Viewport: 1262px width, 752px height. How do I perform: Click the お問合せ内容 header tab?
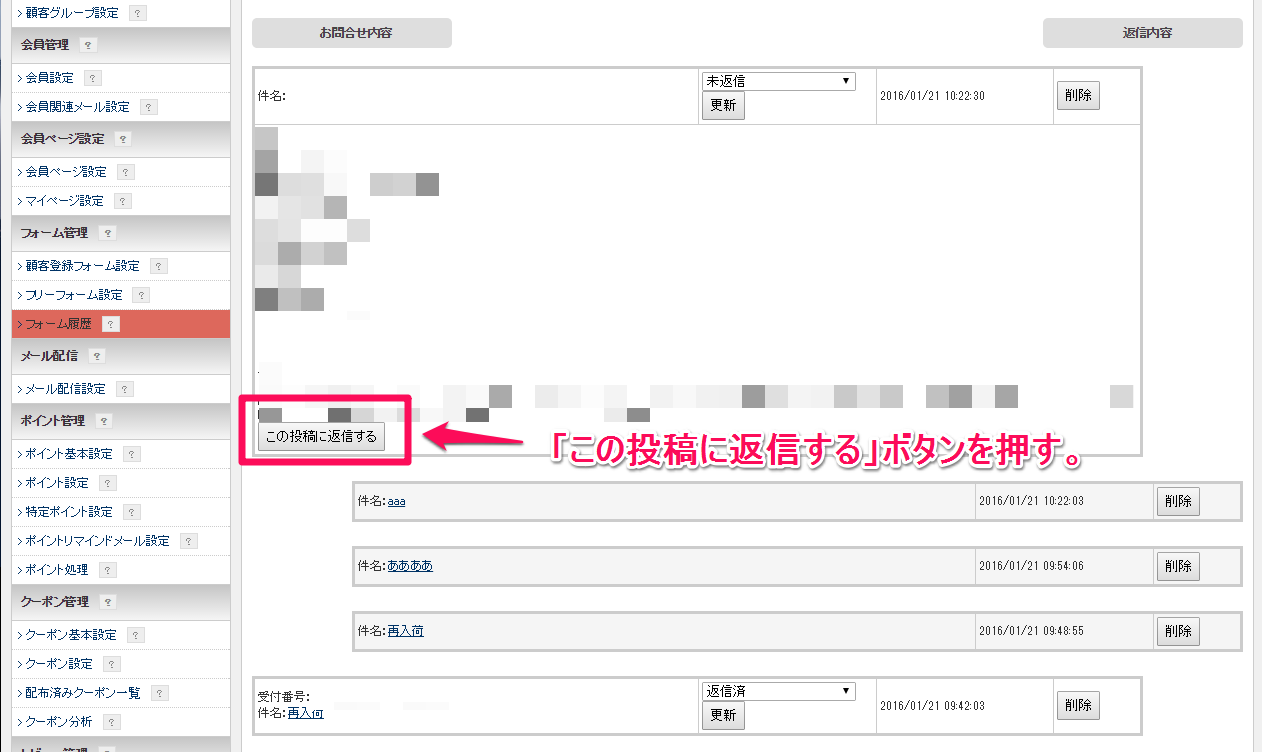pyautogui.click(x=352, y=33)
